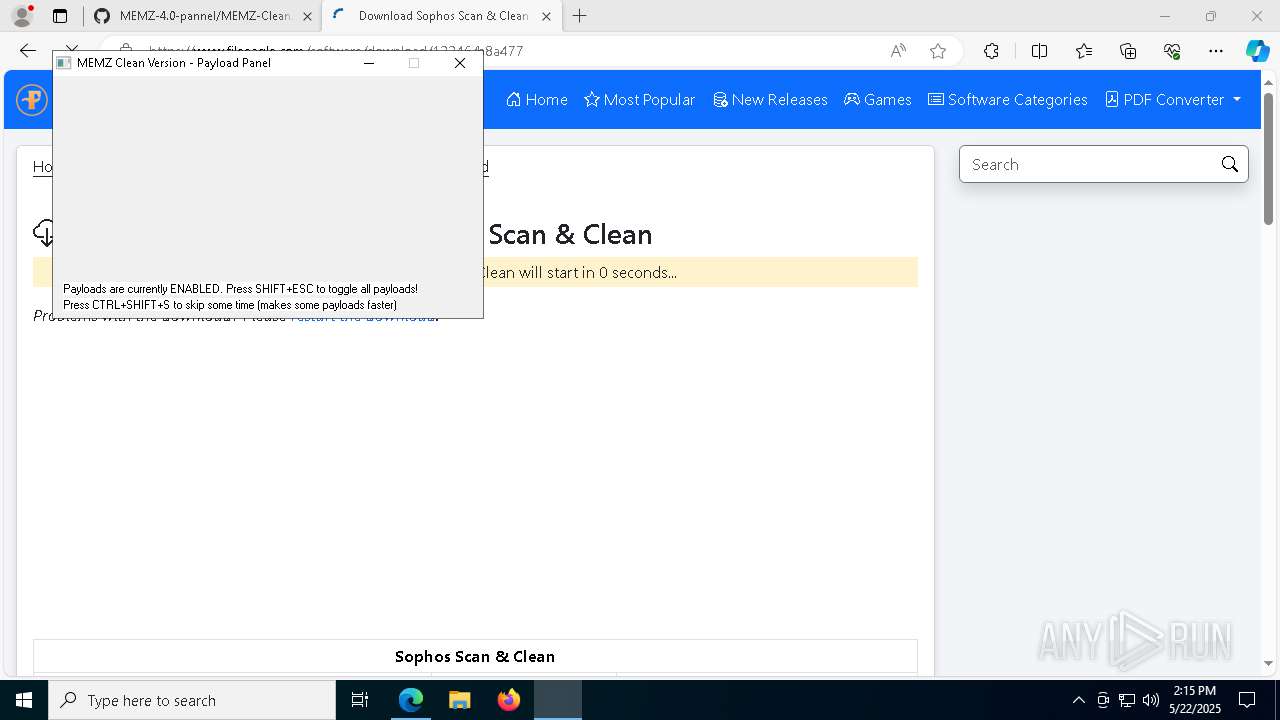Close the MEMZ Payload Panel window
Screen dimensions: 1280x720
(460, 62)
